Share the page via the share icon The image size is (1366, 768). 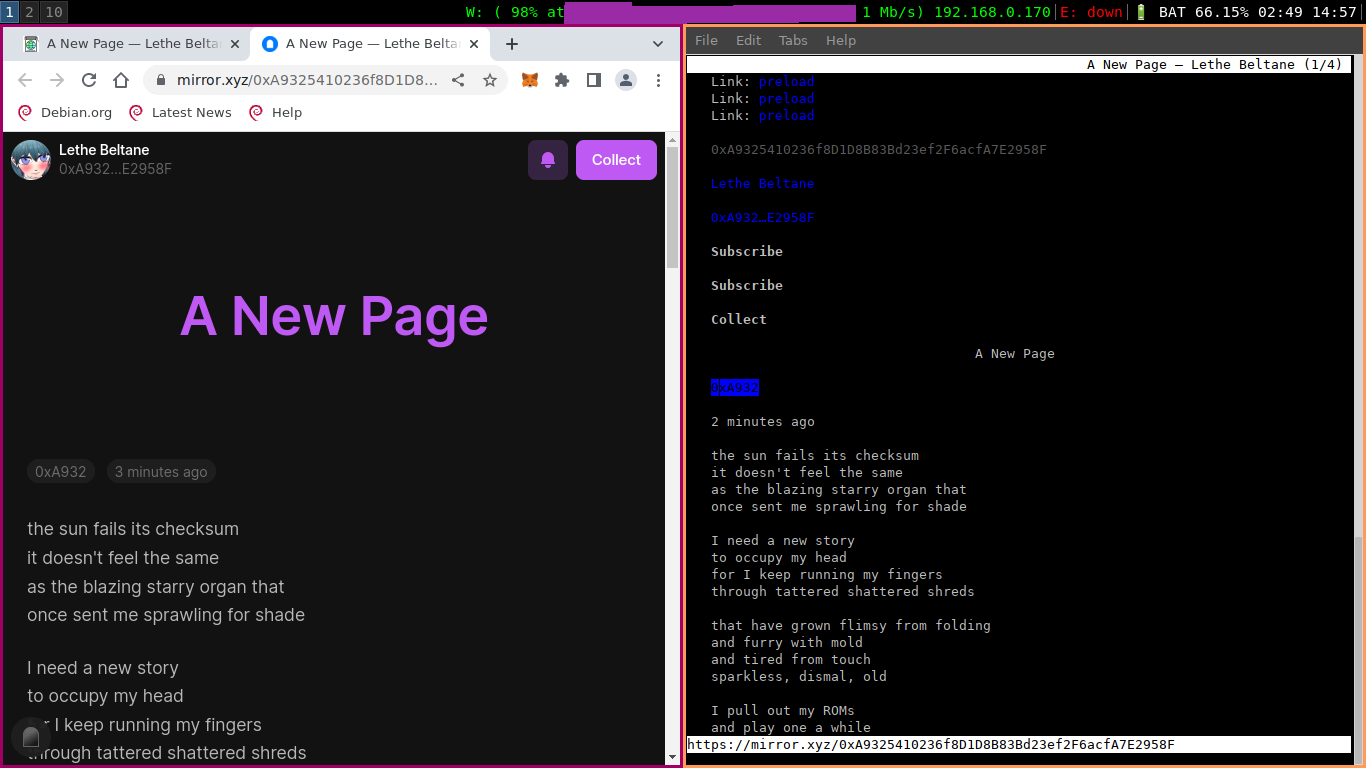click(458, 81)
